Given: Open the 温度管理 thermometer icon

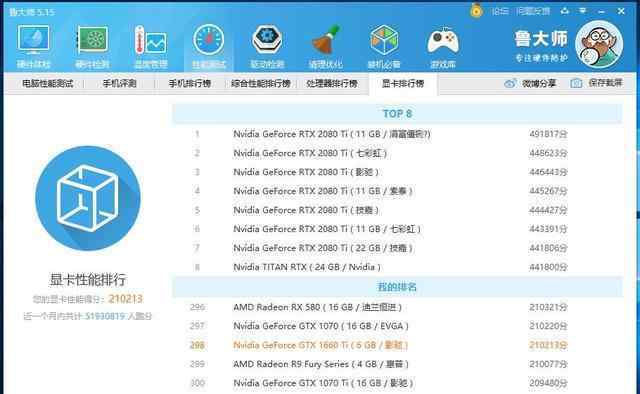Looking at the screenshot, I should coord(150,46).
